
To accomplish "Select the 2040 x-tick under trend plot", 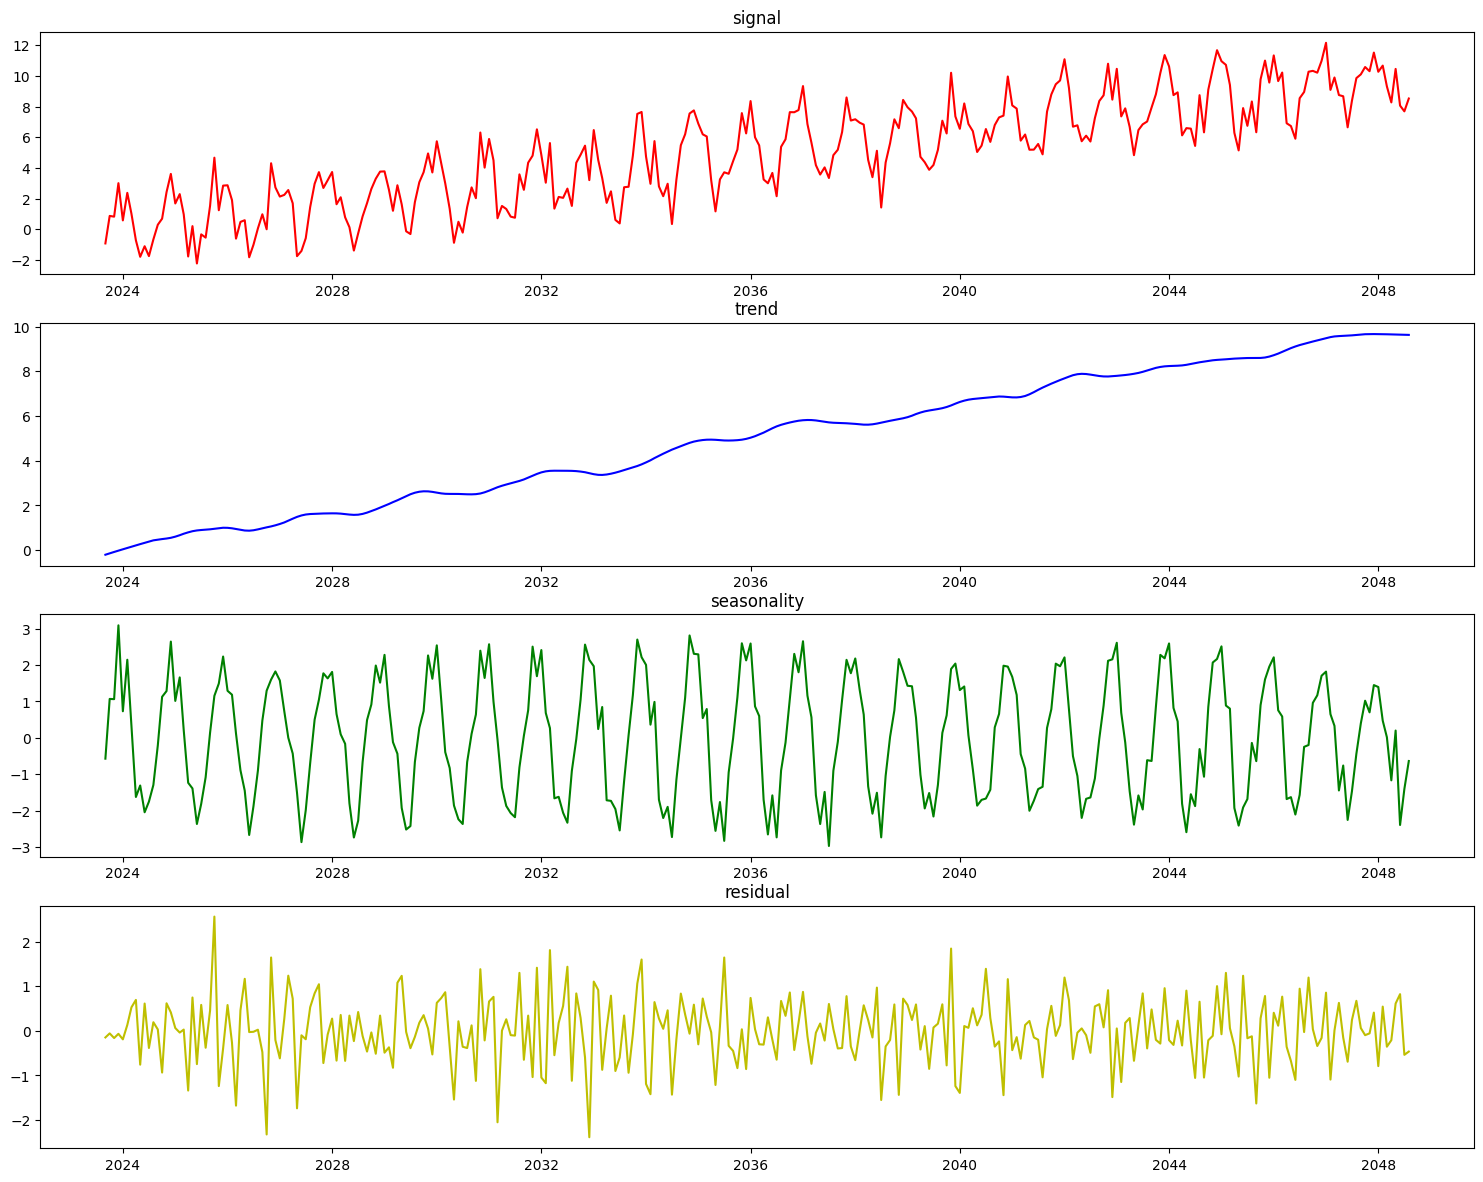I will point(960,581).
